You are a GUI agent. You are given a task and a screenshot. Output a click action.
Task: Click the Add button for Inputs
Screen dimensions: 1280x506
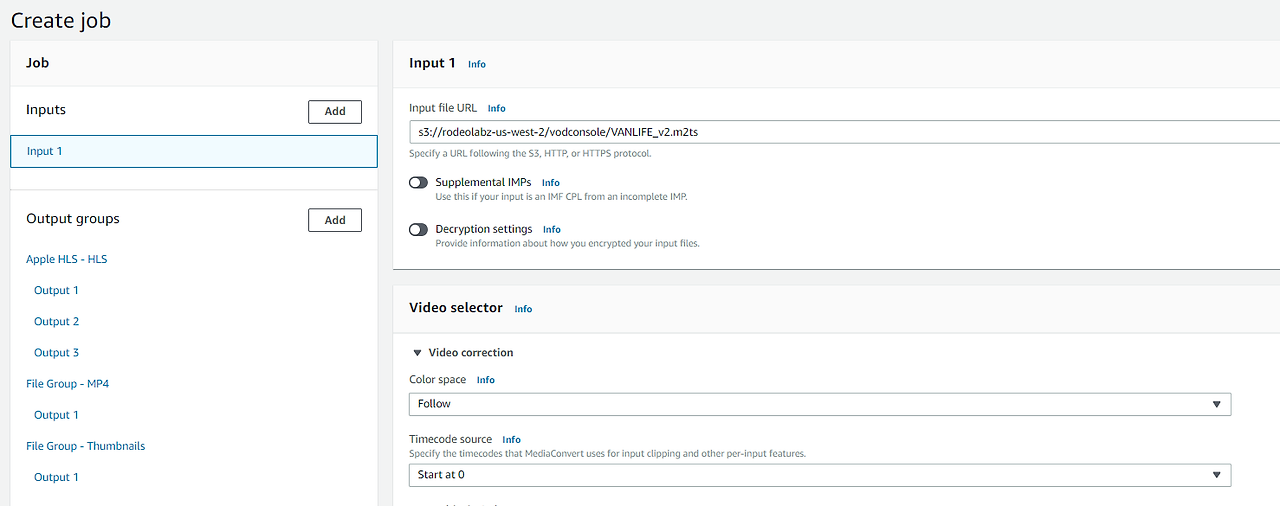coord(335,111)
